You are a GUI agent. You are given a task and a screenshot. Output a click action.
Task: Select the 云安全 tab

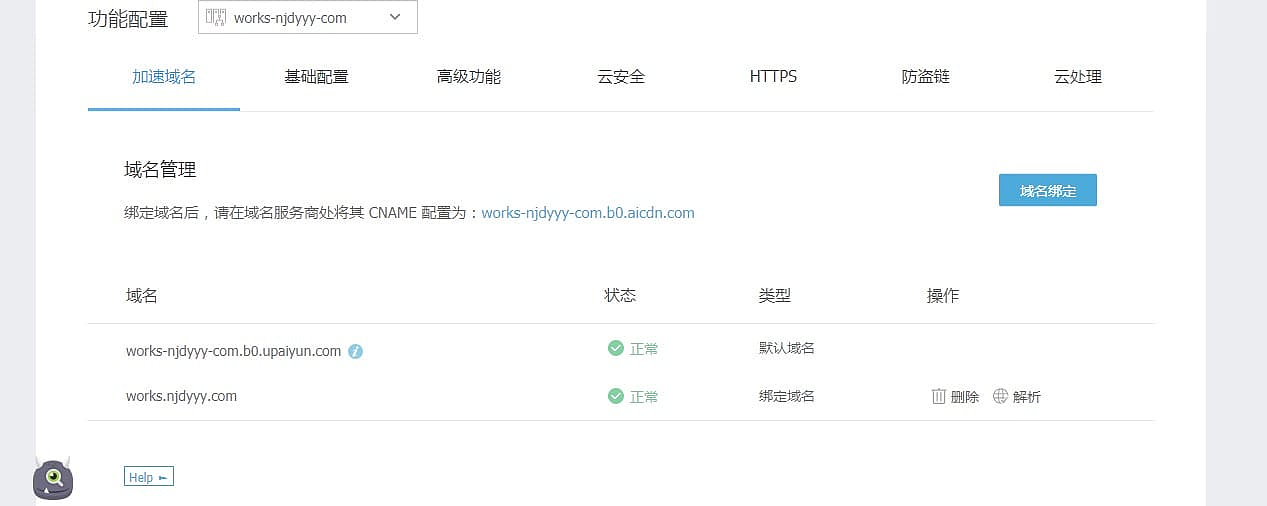621,77
